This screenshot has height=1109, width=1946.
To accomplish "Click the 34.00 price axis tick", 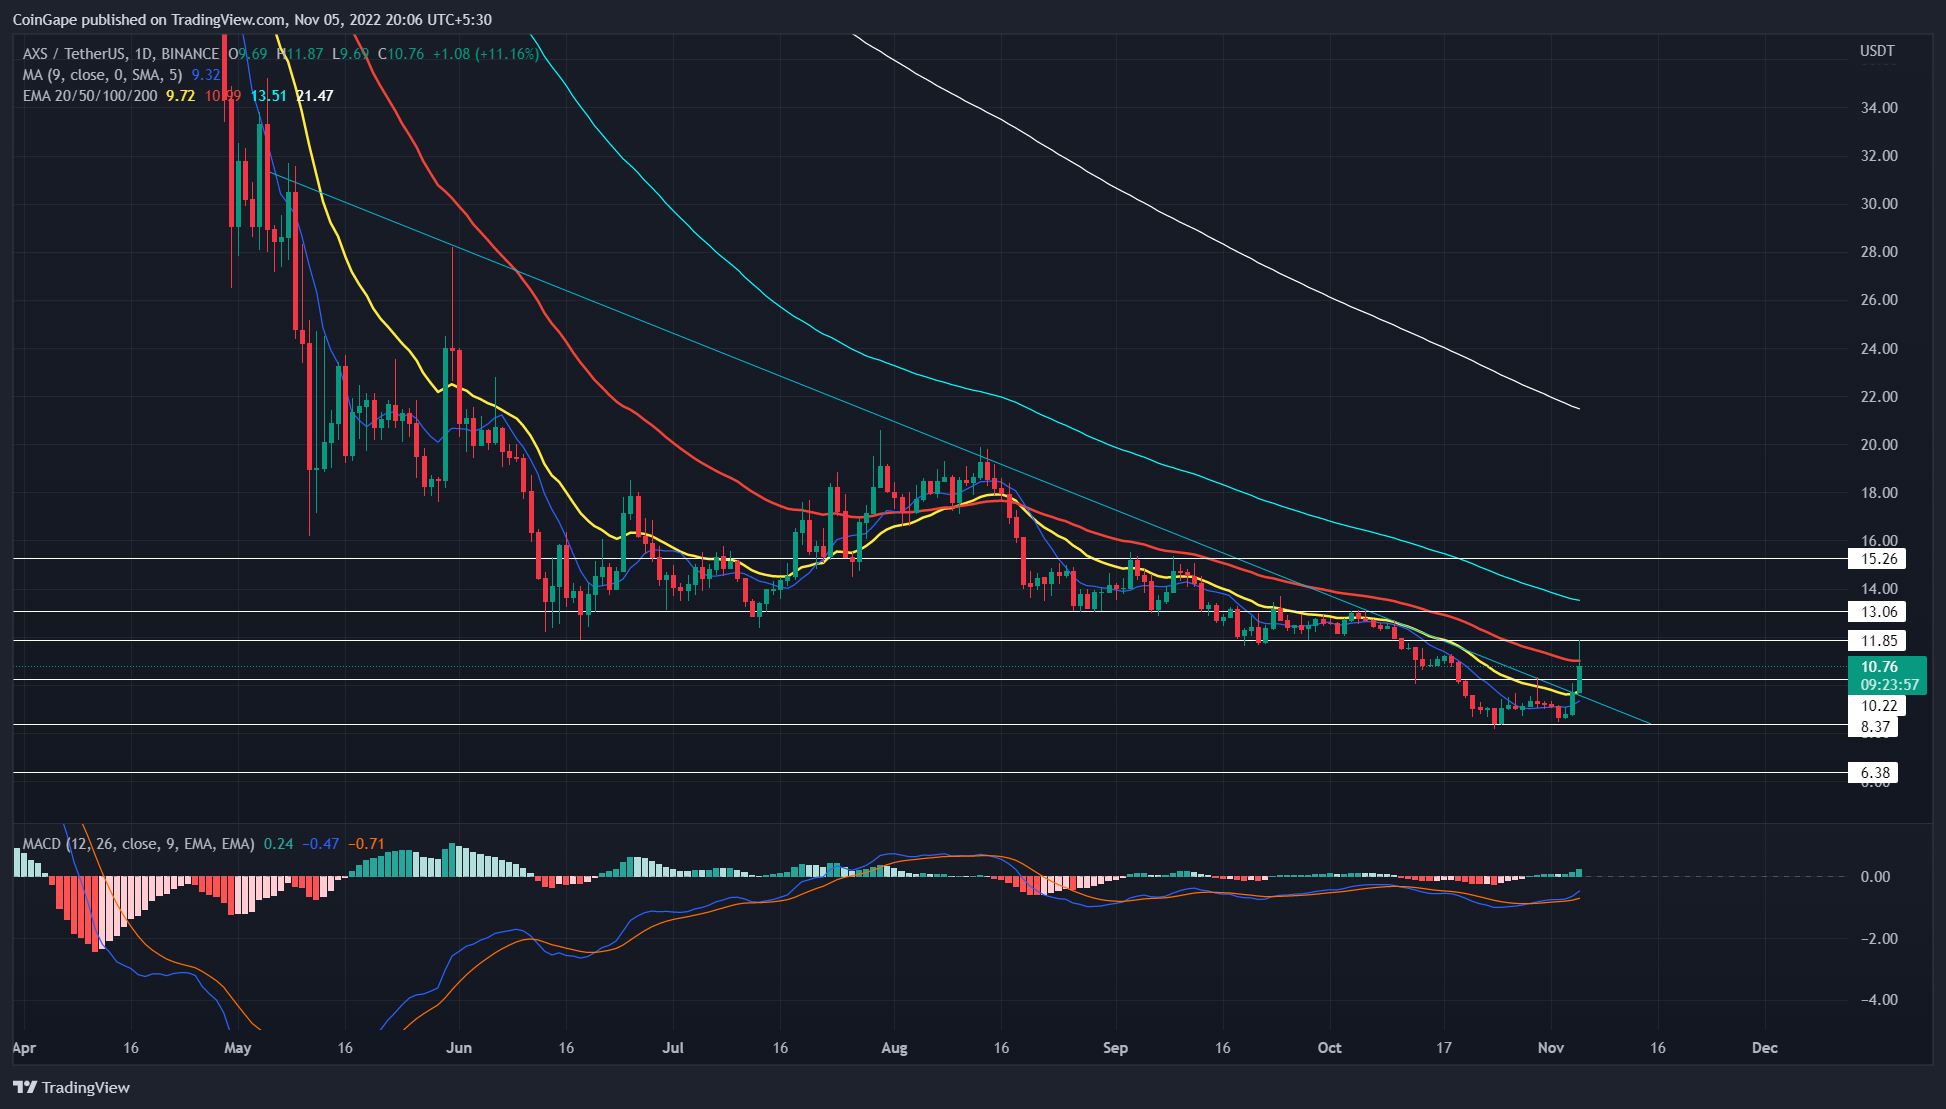I will pyautogui.click(x=1878, y=108).
